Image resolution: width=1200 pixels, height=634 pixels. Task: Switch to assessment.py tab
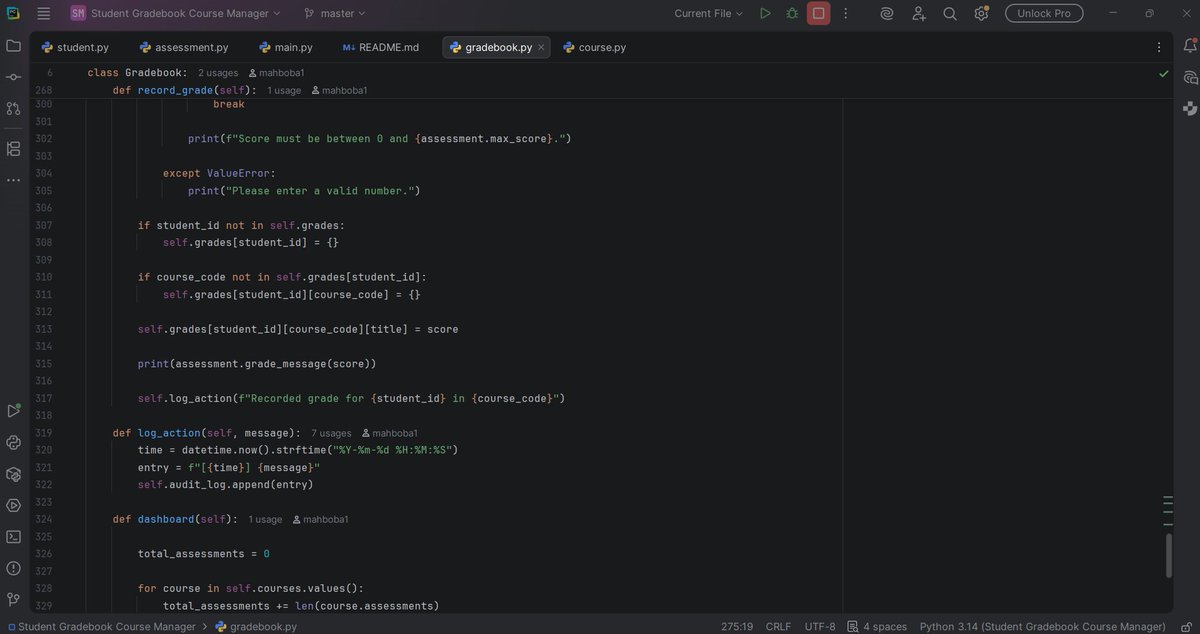point(184,47)
